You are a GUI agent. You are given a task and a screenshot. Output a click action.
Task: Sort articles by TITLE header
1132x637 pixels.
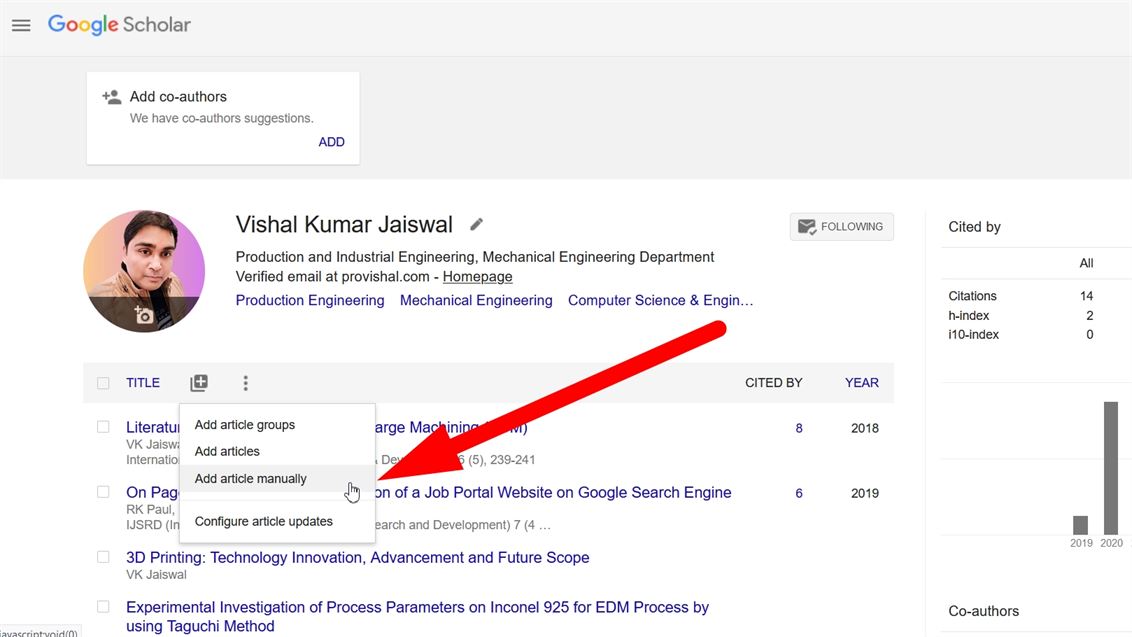[x=143, y=383]
